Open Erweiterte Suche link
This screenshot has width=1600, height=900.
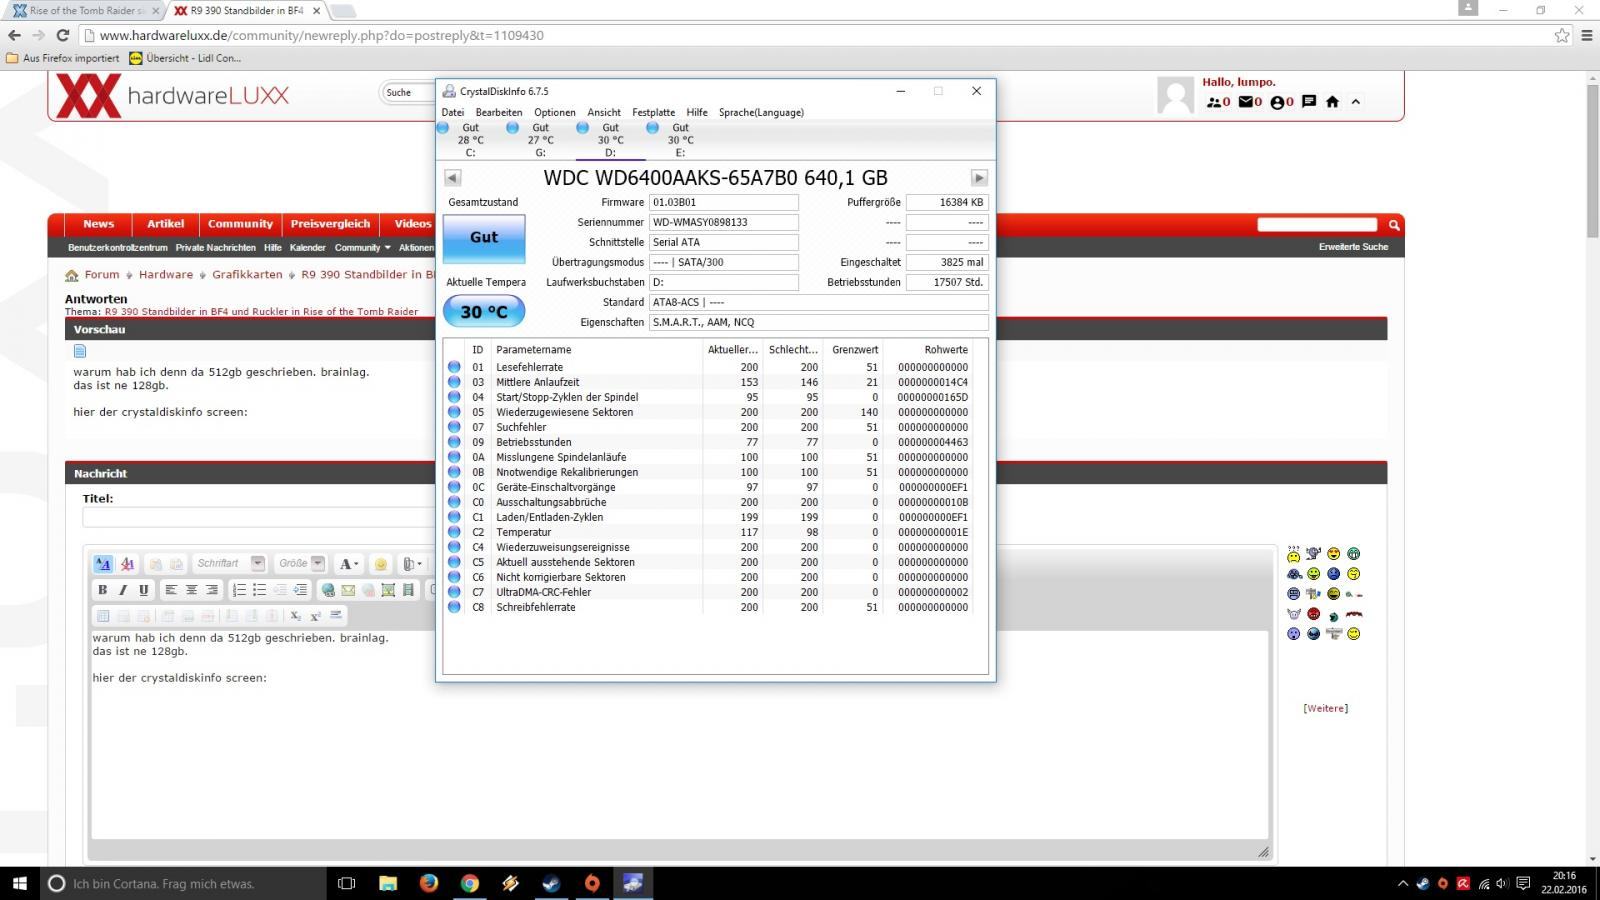pos(1353,247)
